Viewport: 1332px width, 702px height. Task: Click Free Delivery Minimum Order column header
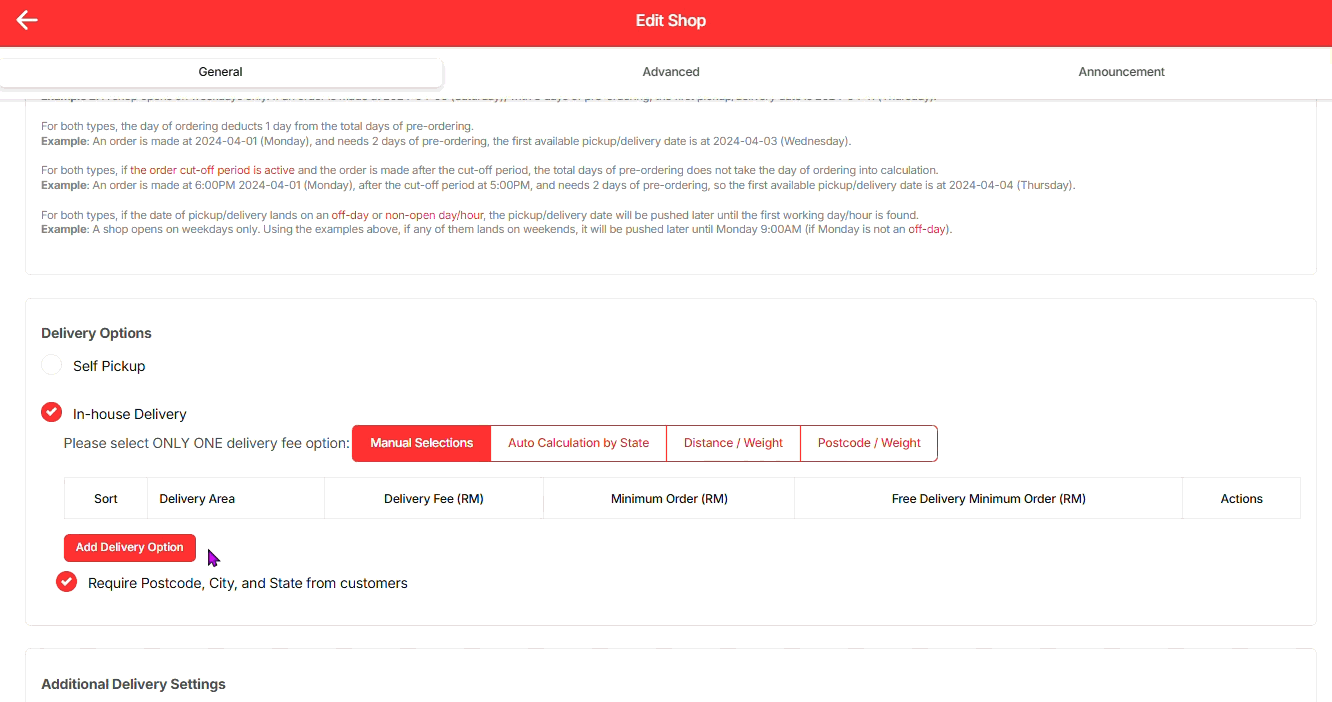[x=988, y=498]
